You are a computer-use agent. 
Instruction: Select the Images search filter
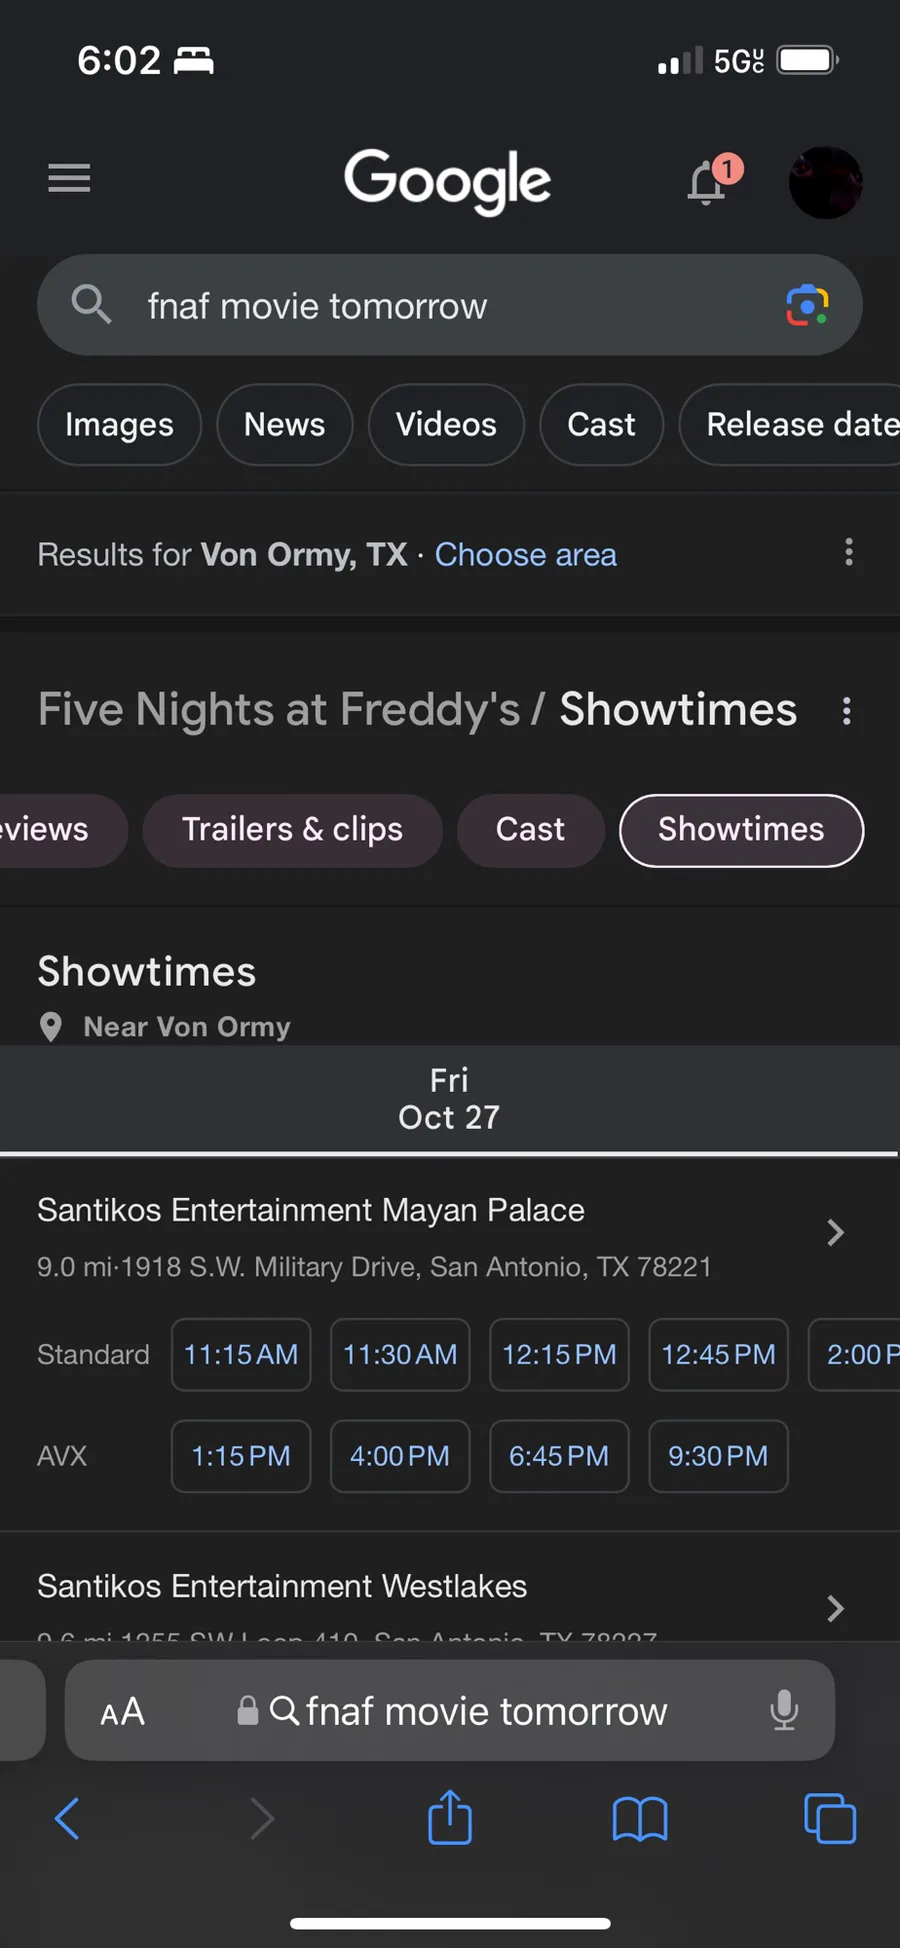point(119,425)
